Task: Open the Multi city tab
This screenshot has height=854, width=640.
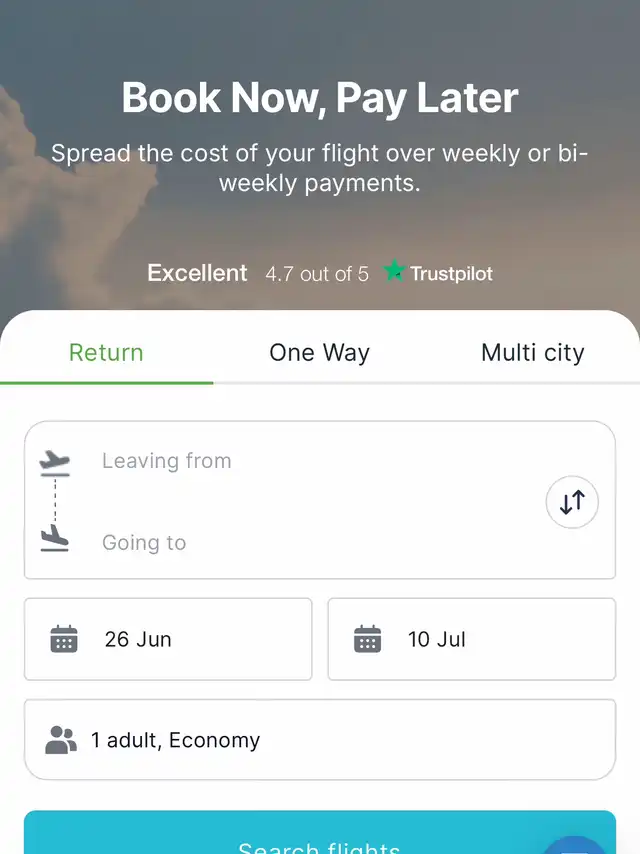Action: 532,353
